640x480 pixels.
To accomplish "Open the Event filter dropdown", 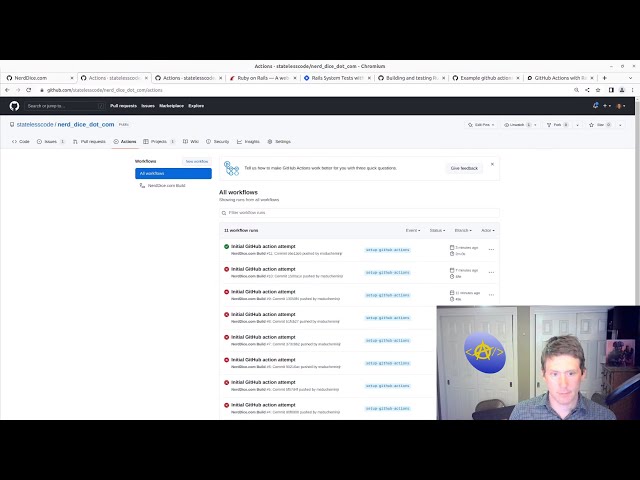I will (413, 231).
